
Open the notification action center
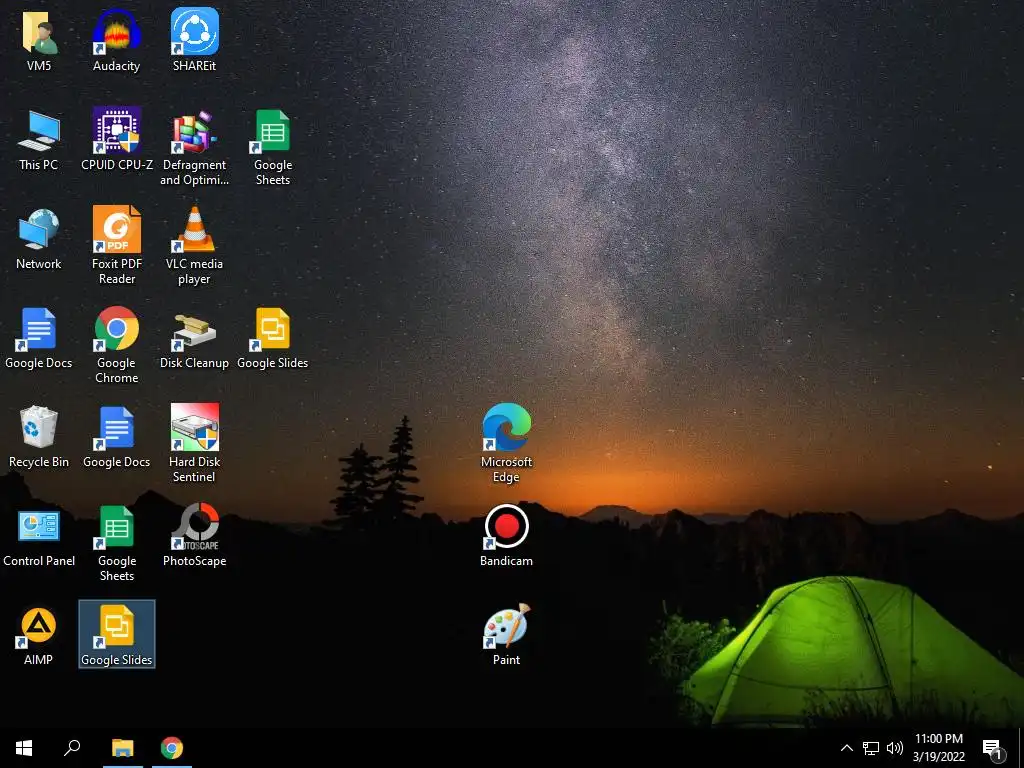click(x=993, y=748)
